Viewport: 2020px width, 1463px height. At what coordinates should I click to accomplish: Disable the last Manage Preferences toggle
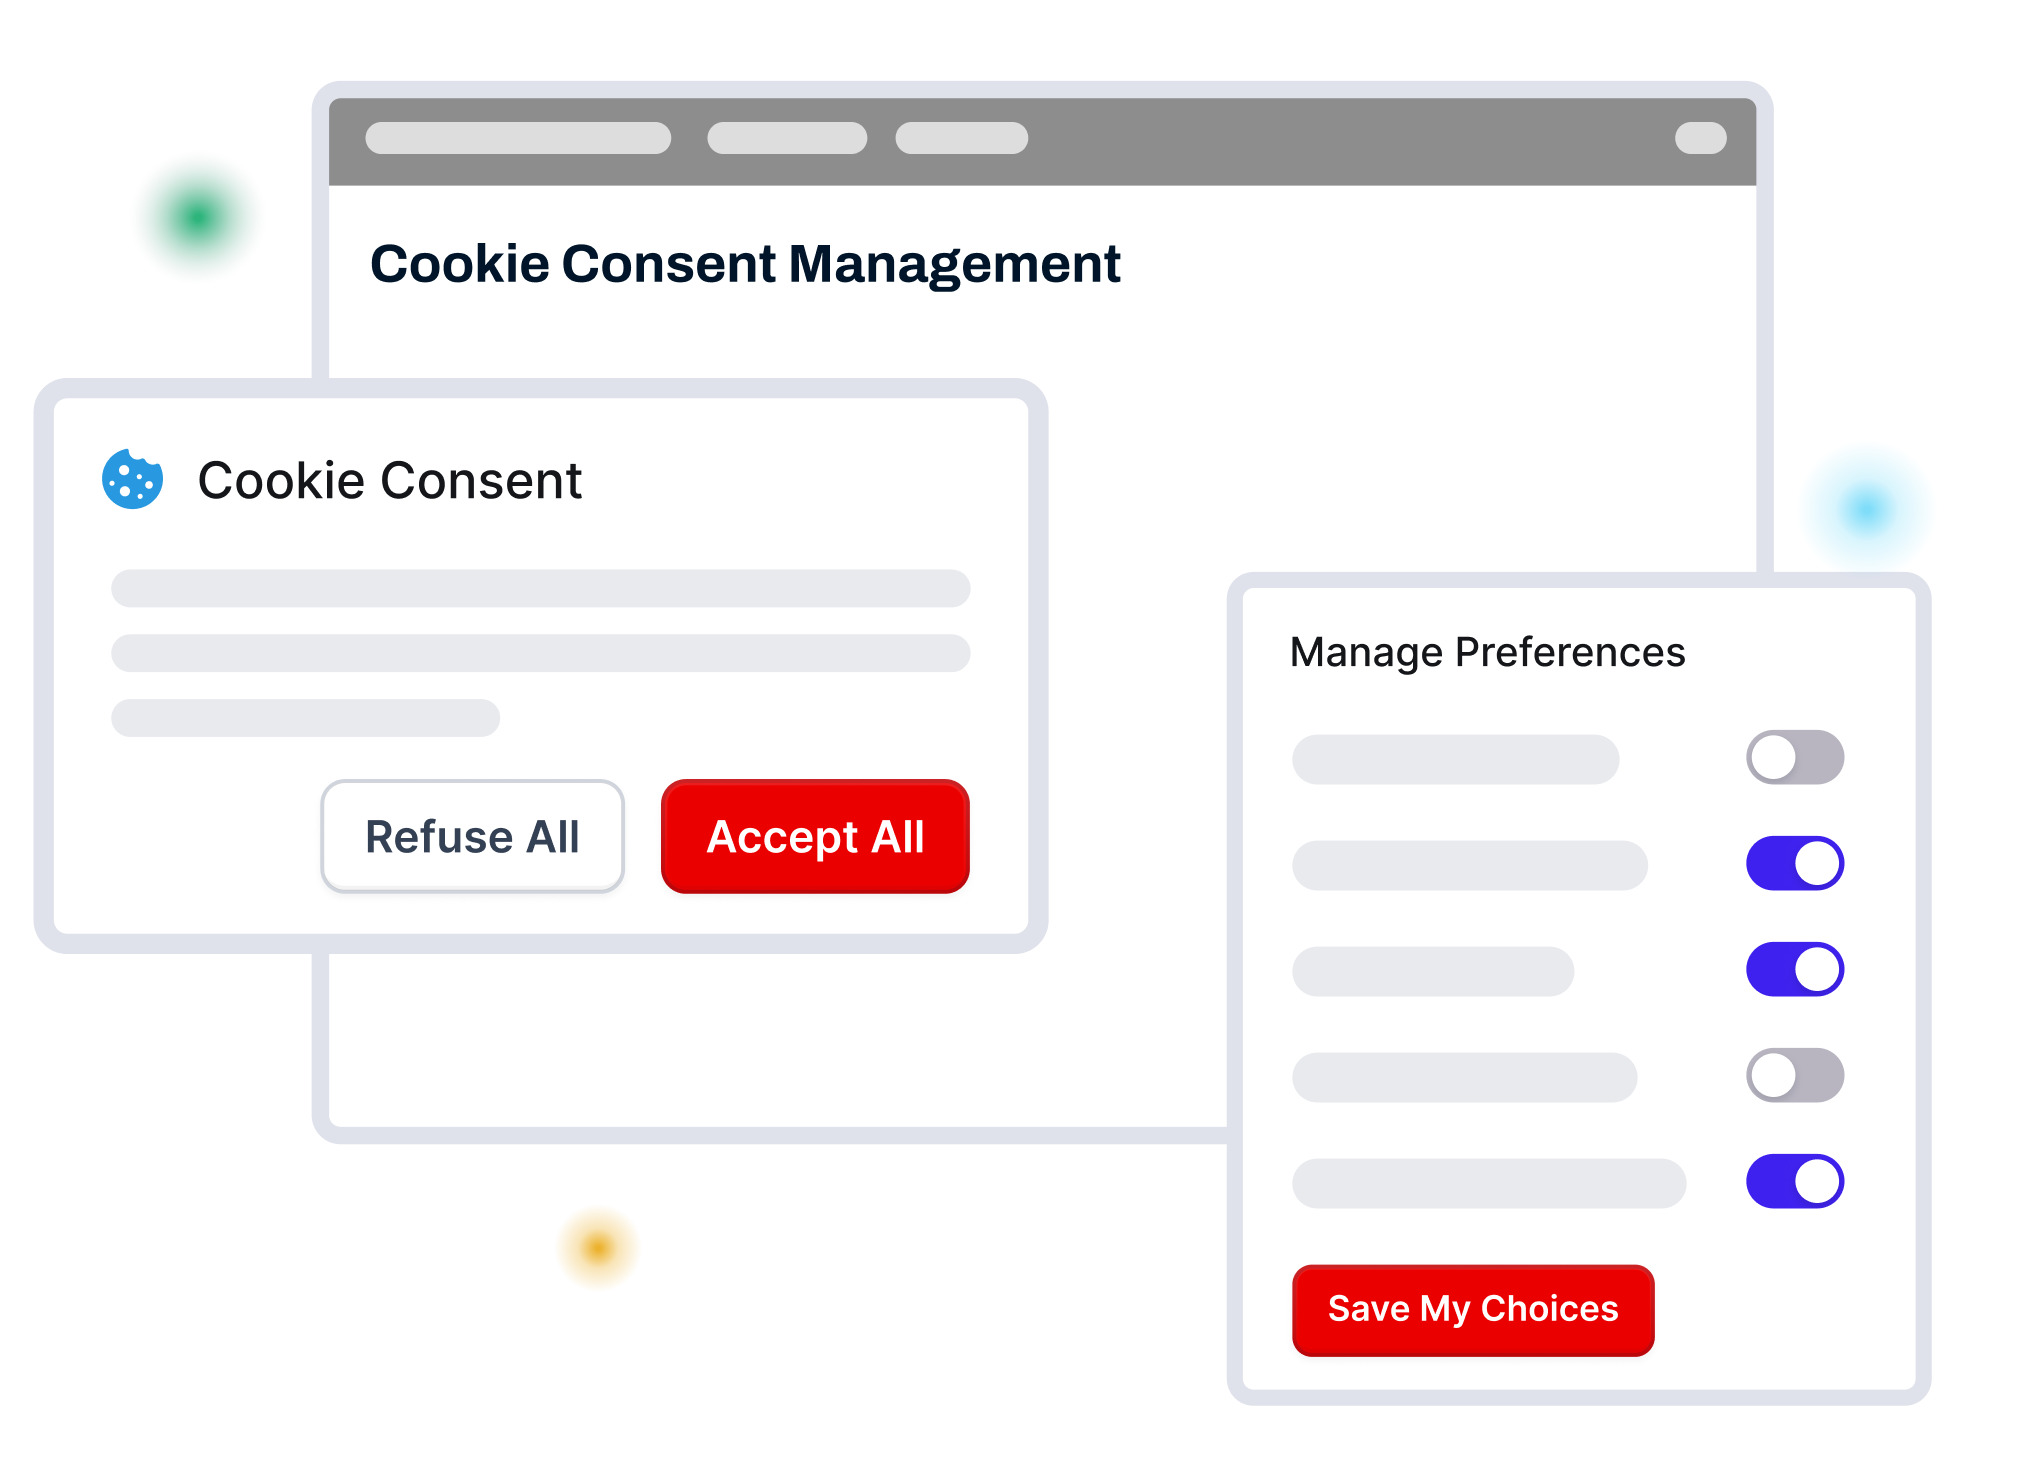[1794, 1181]
